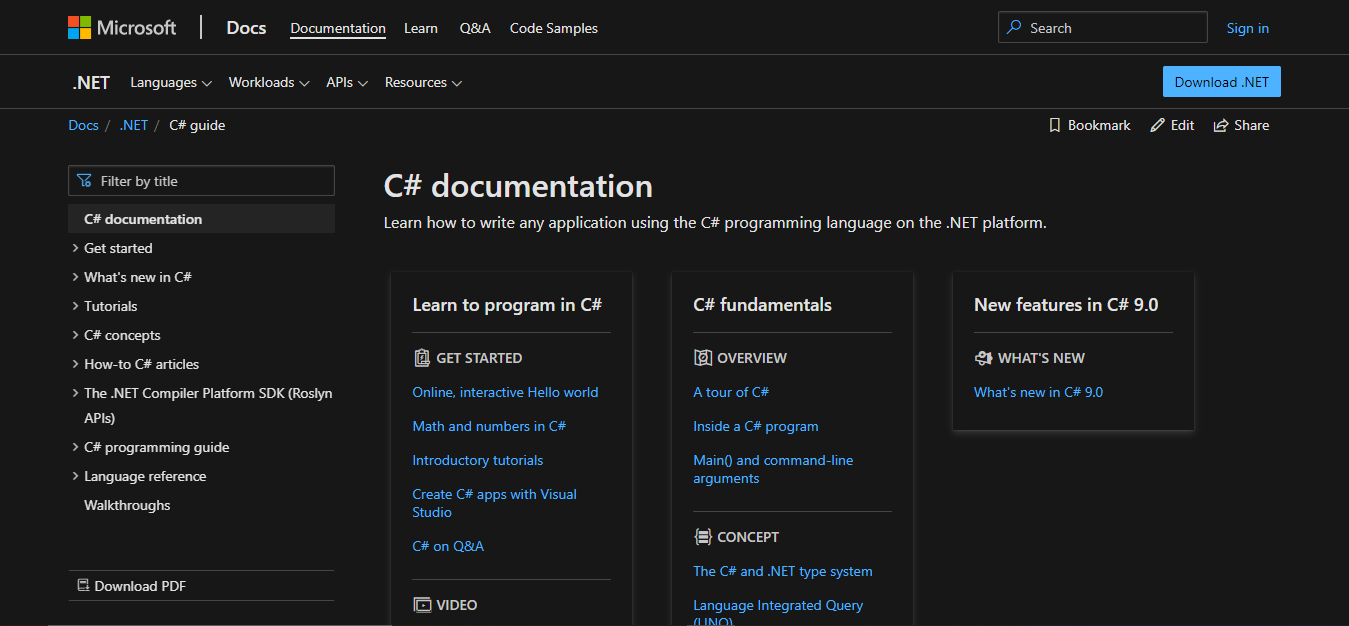1349x626 pixels.
Task: Open the Documentation tab
Action: tap(338, 28)
